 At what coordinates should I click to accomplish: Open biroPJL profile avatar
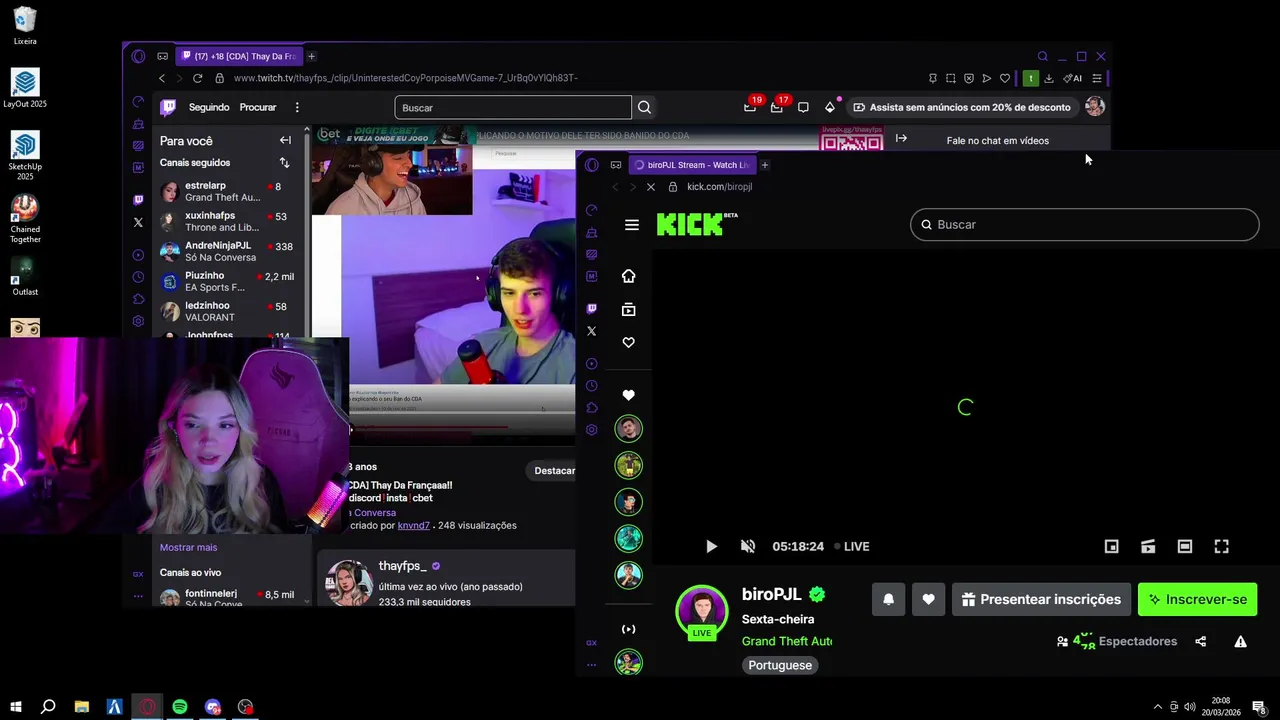pyautogui.click(x=702, y=610)
